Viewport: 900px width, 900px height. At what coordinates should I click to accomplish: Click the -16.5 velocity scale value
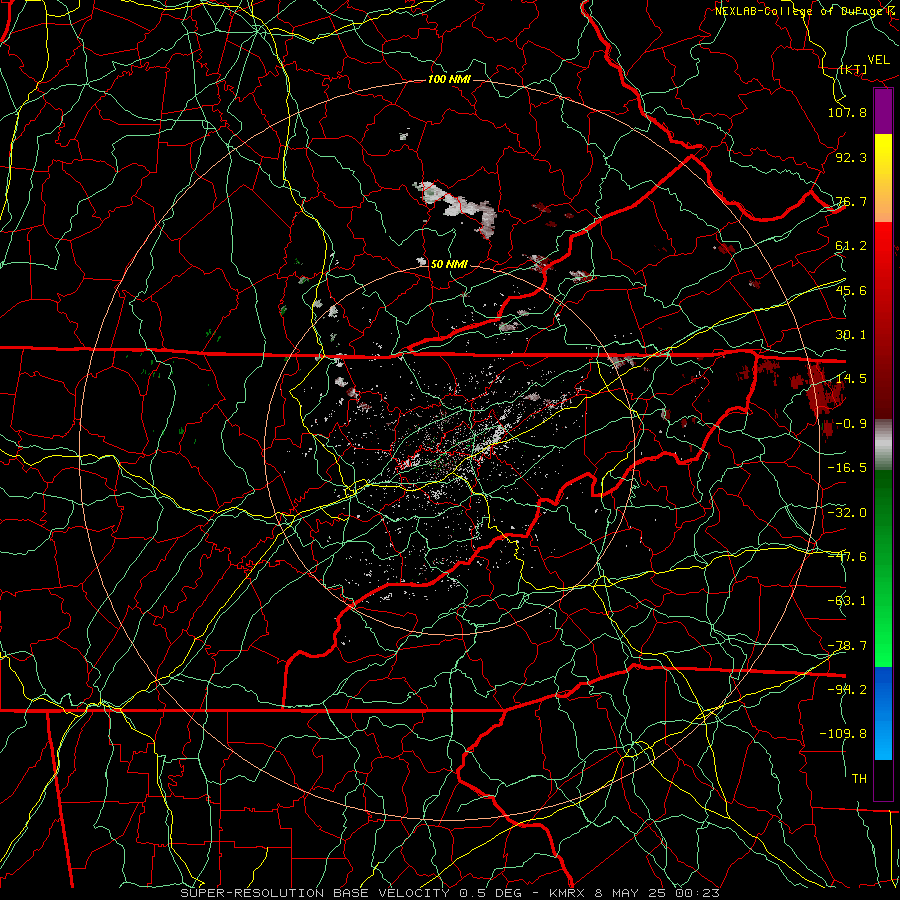(x=847, y=468)
